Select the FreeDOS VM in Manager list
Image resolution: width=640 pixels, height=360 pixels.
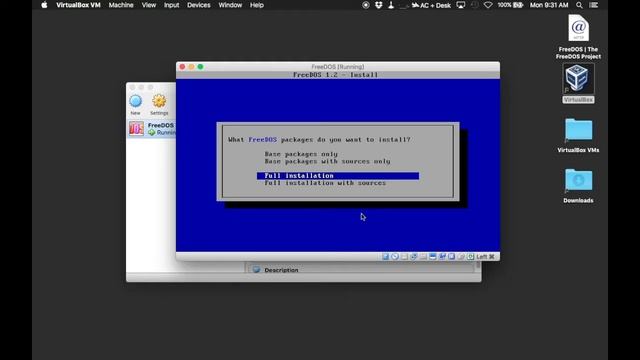click(151, 129)
